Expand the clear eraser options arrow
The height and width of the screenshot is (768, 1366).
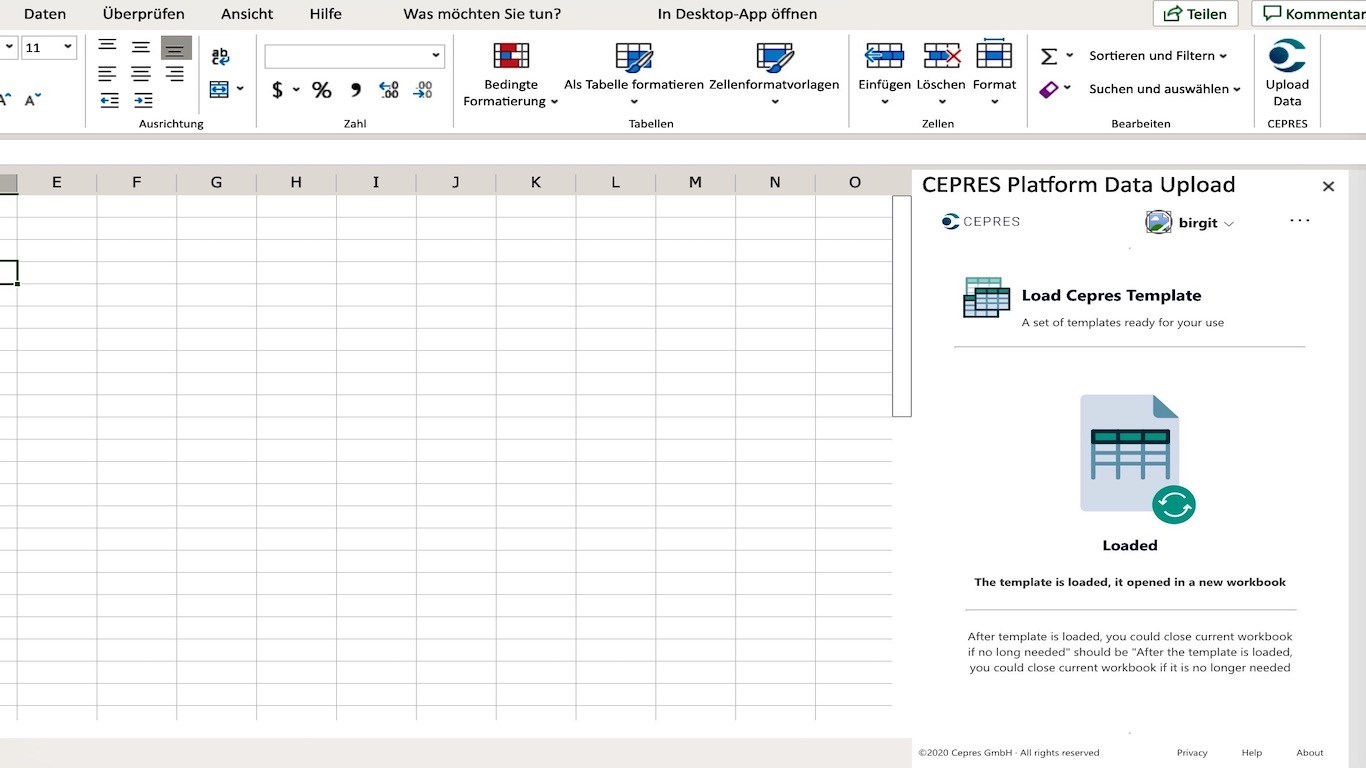(x=1067, y=89)
